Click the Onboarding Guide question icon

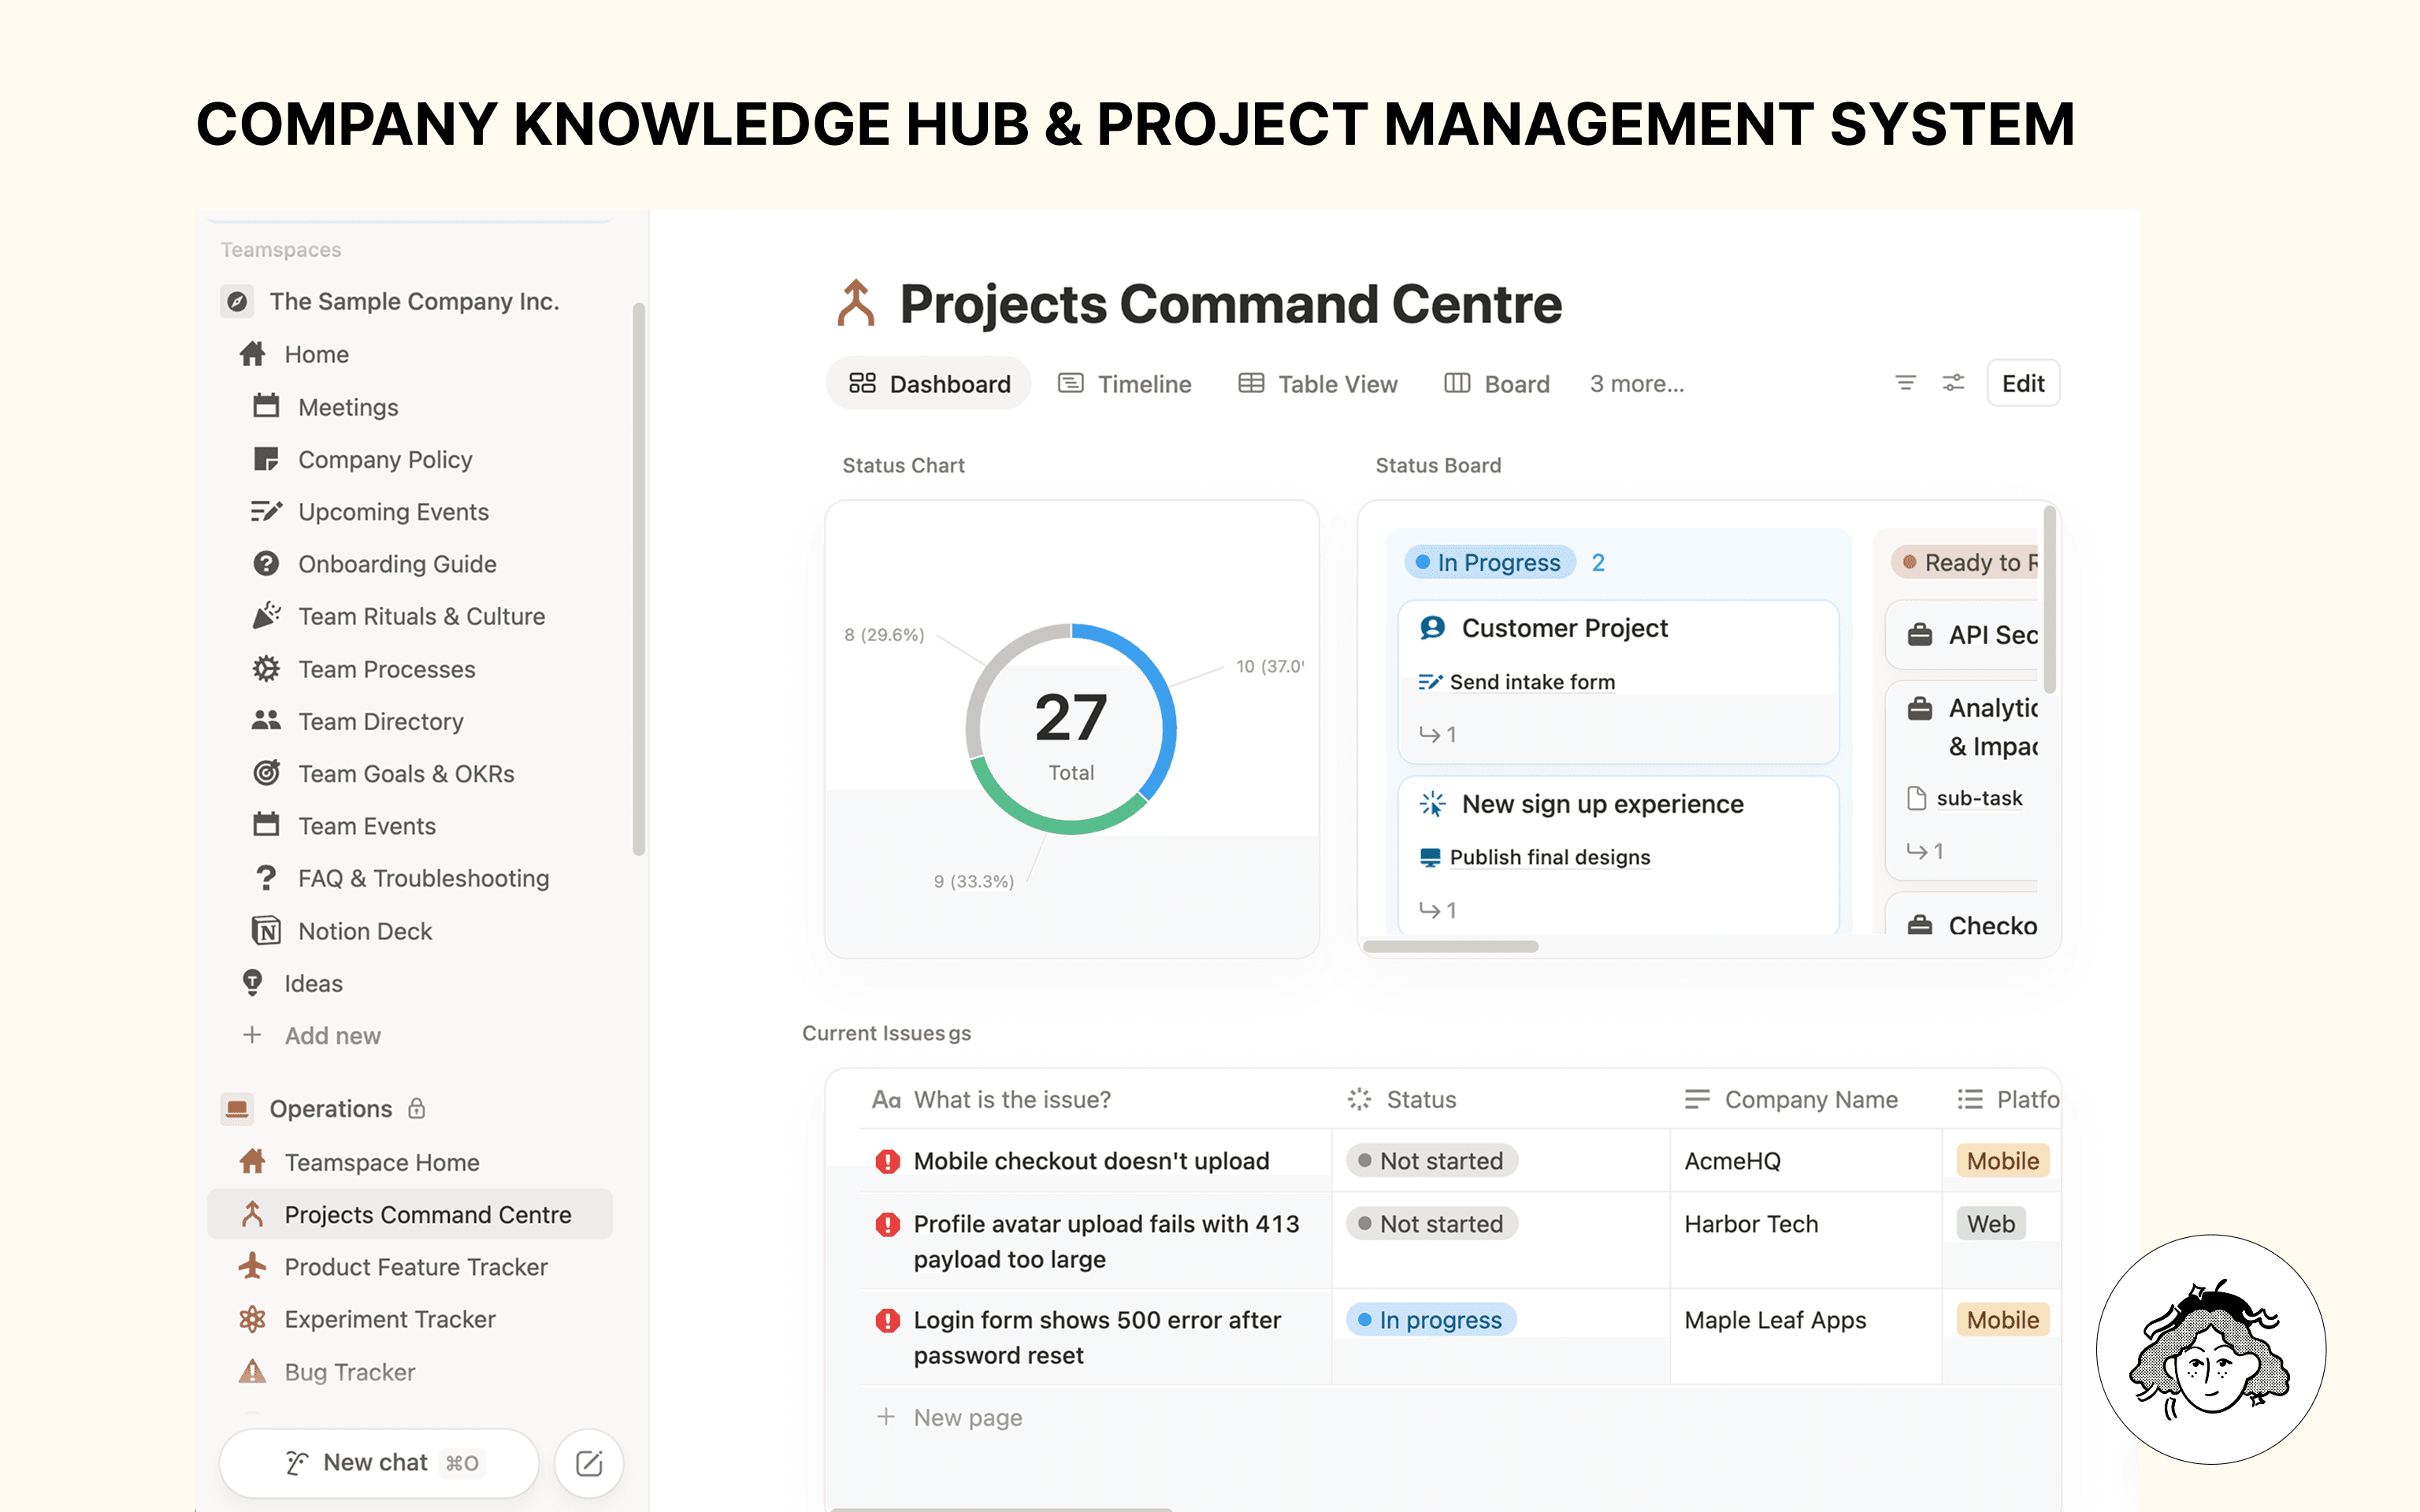click(266, 564)
